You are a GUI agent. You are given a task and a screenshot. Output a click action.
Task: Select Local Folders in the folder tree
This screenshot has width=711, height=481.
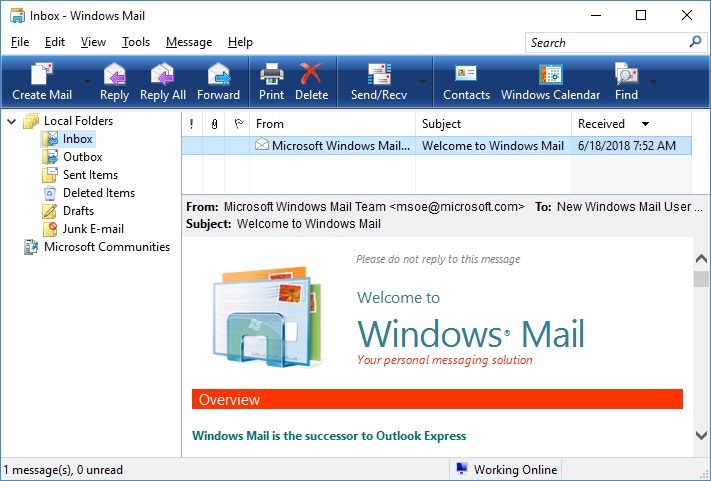(78, 121)
